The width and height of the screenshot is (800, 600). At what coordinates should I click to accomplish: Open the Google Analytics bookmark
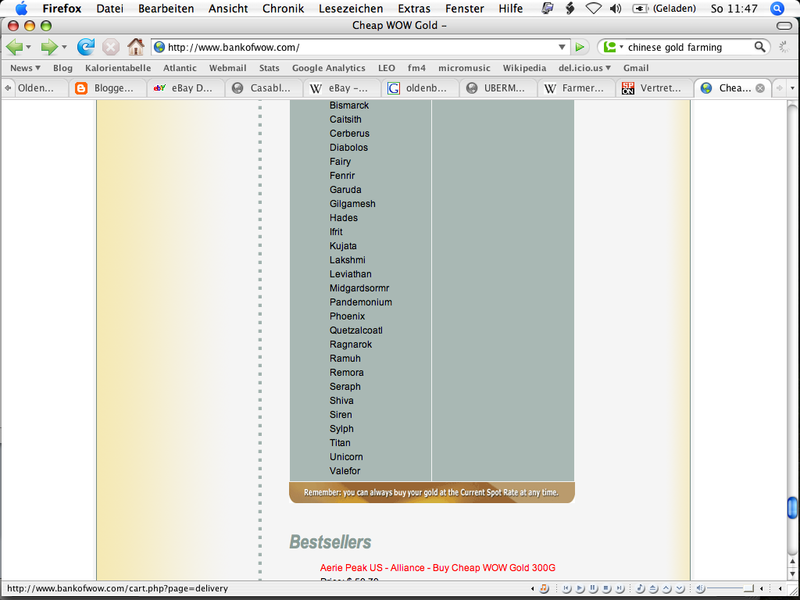coord(329,68)
